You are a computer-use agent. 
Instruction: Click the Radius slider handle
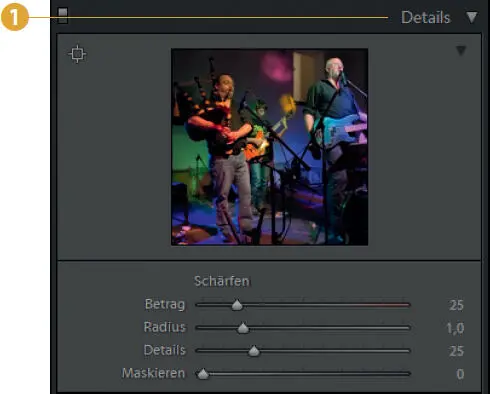click(x=243, y=328)
